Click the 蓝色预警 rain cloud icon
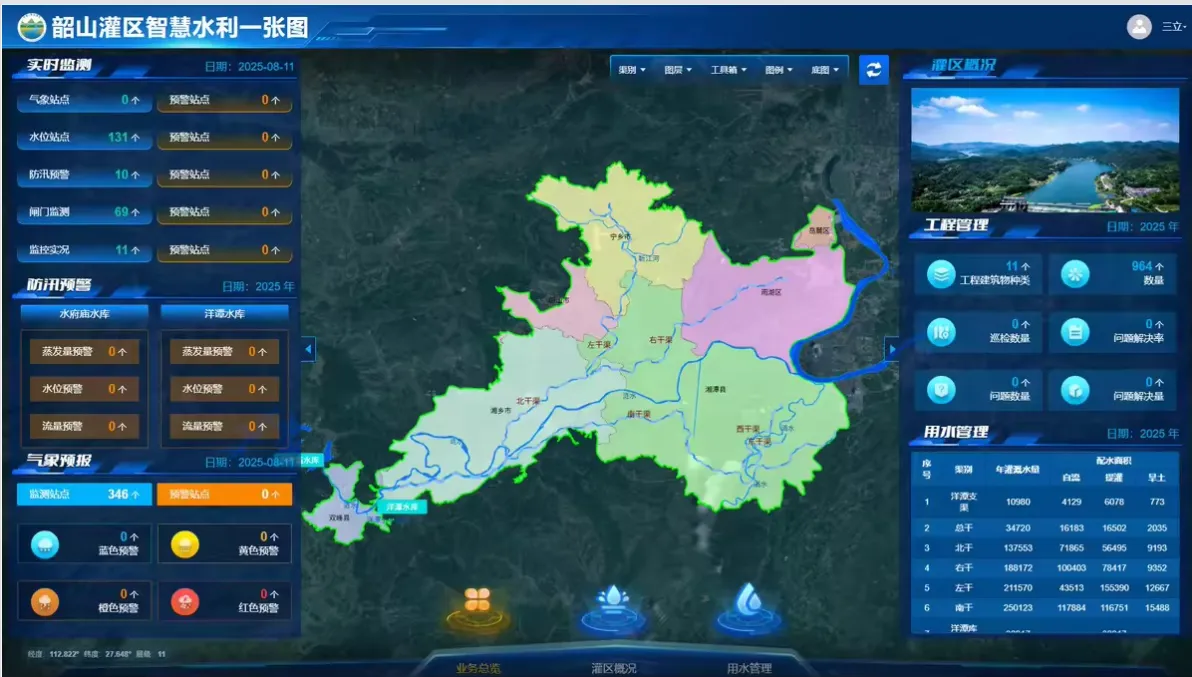This screenshot has width=1192, height=677. click(45, 544)
